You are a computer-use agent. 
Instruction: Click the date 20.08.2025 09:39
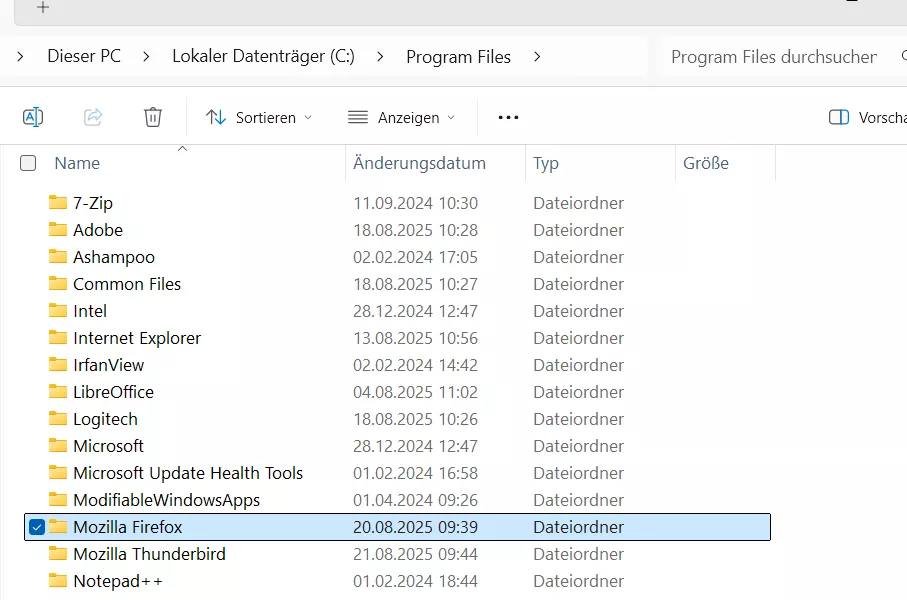[x=416, y=527]
